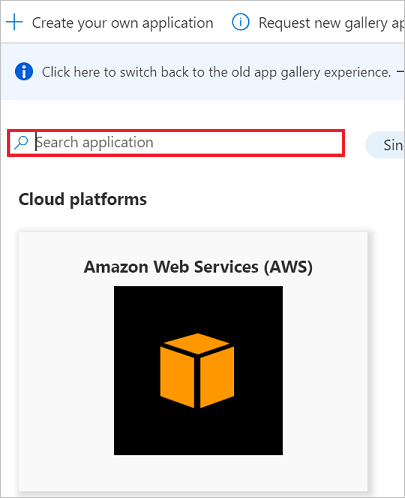Click the arrow at the banner's right edge

pos(400,71)
